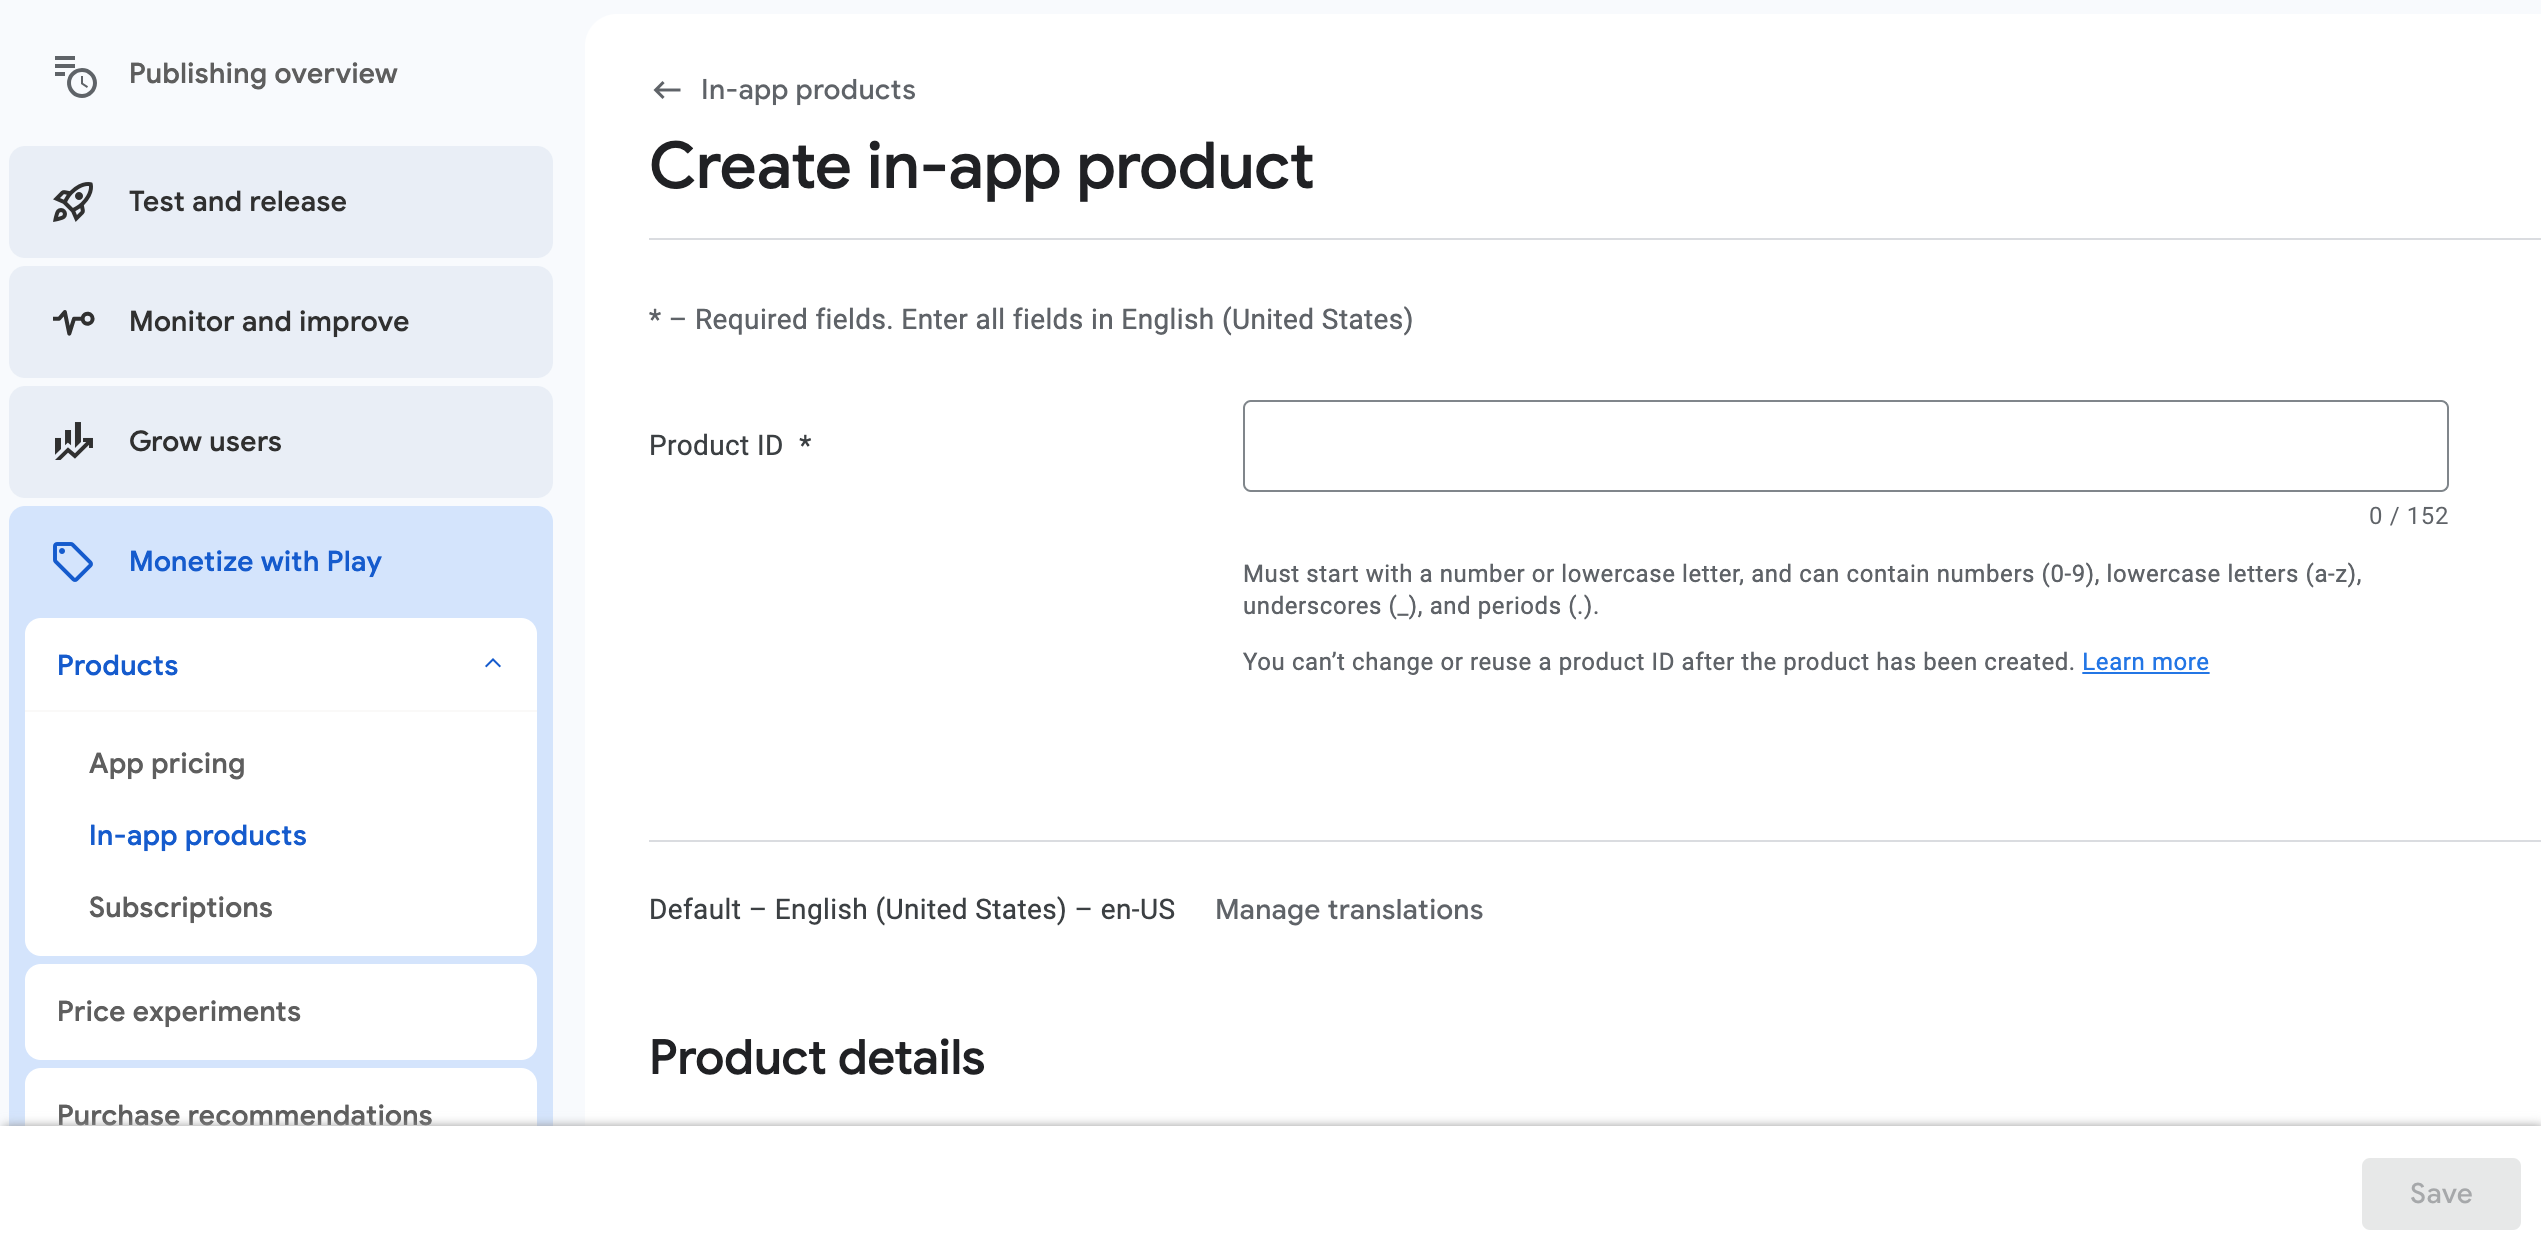Select In-app products in the sidebar
2541x1246 pixels.
(x=197, y=835)
